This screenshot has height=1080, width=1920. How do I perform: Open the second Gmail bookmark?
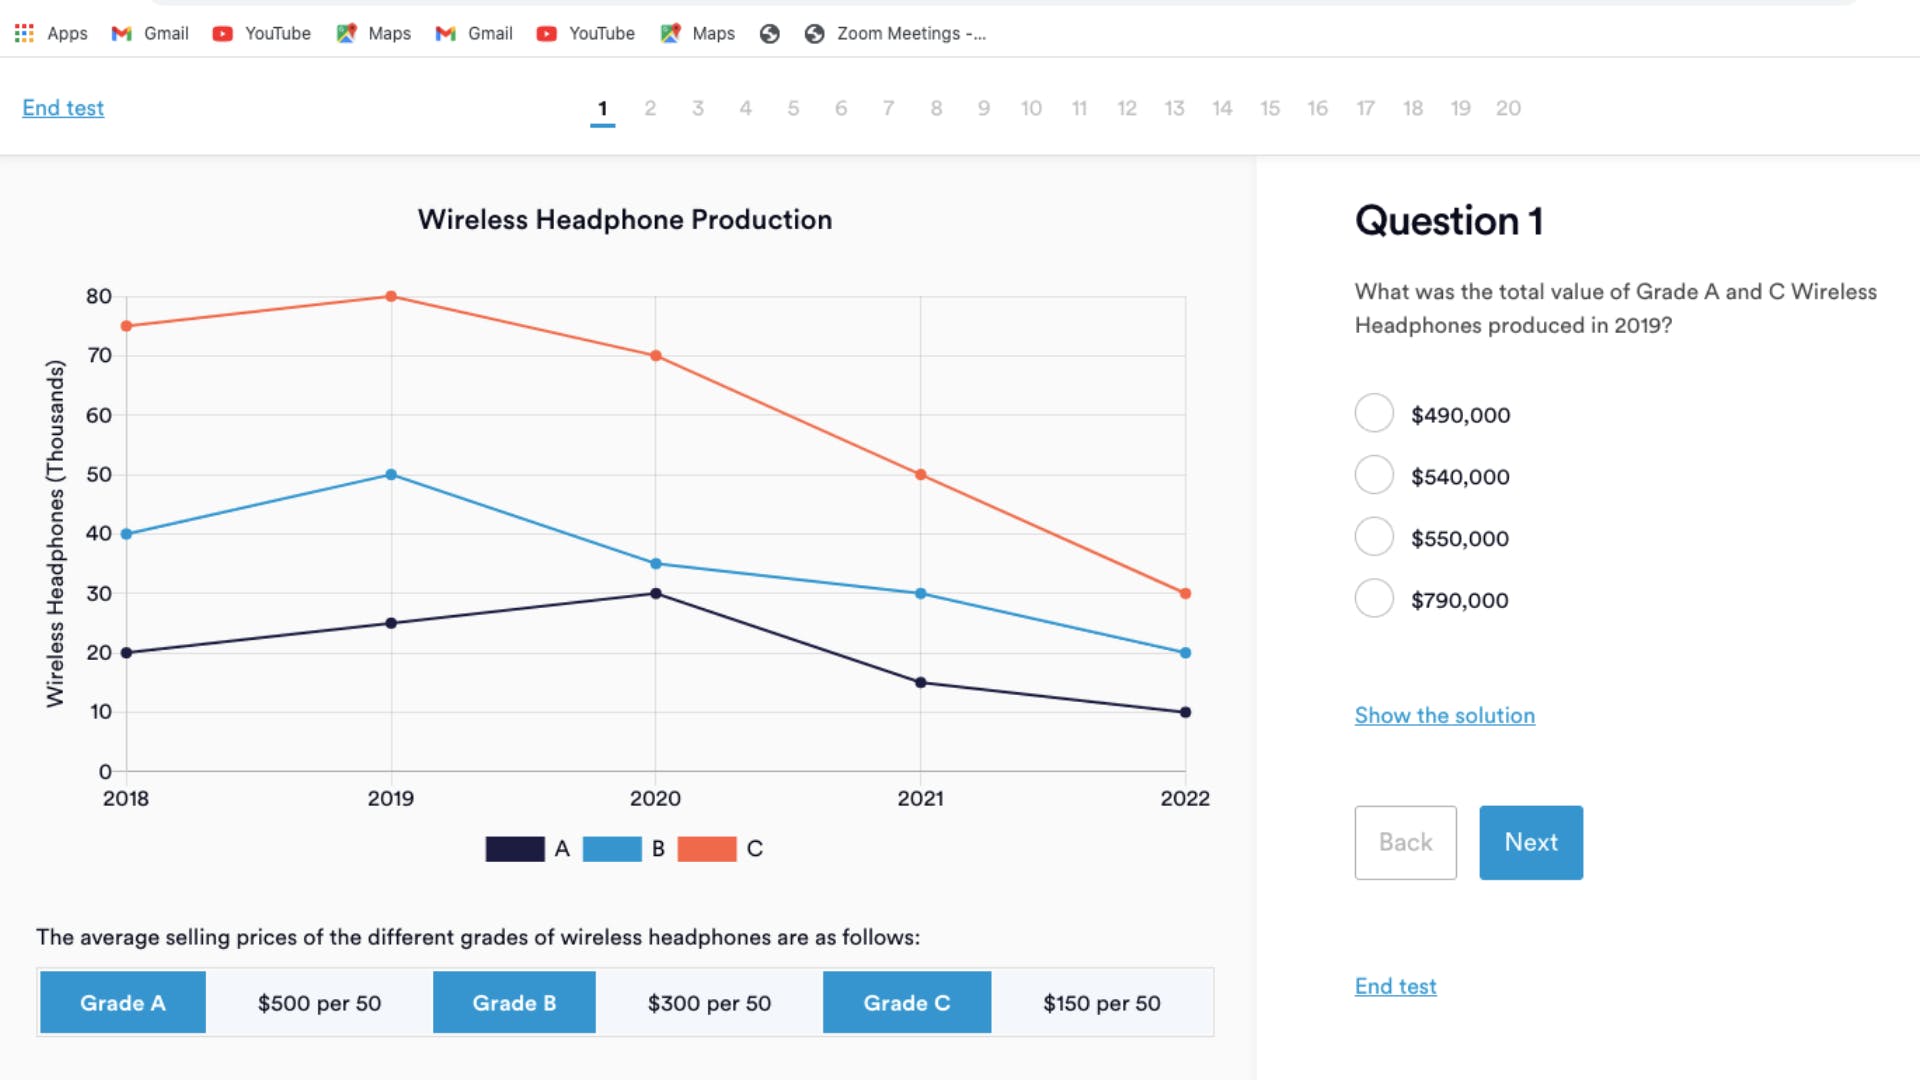coord(474,33)
